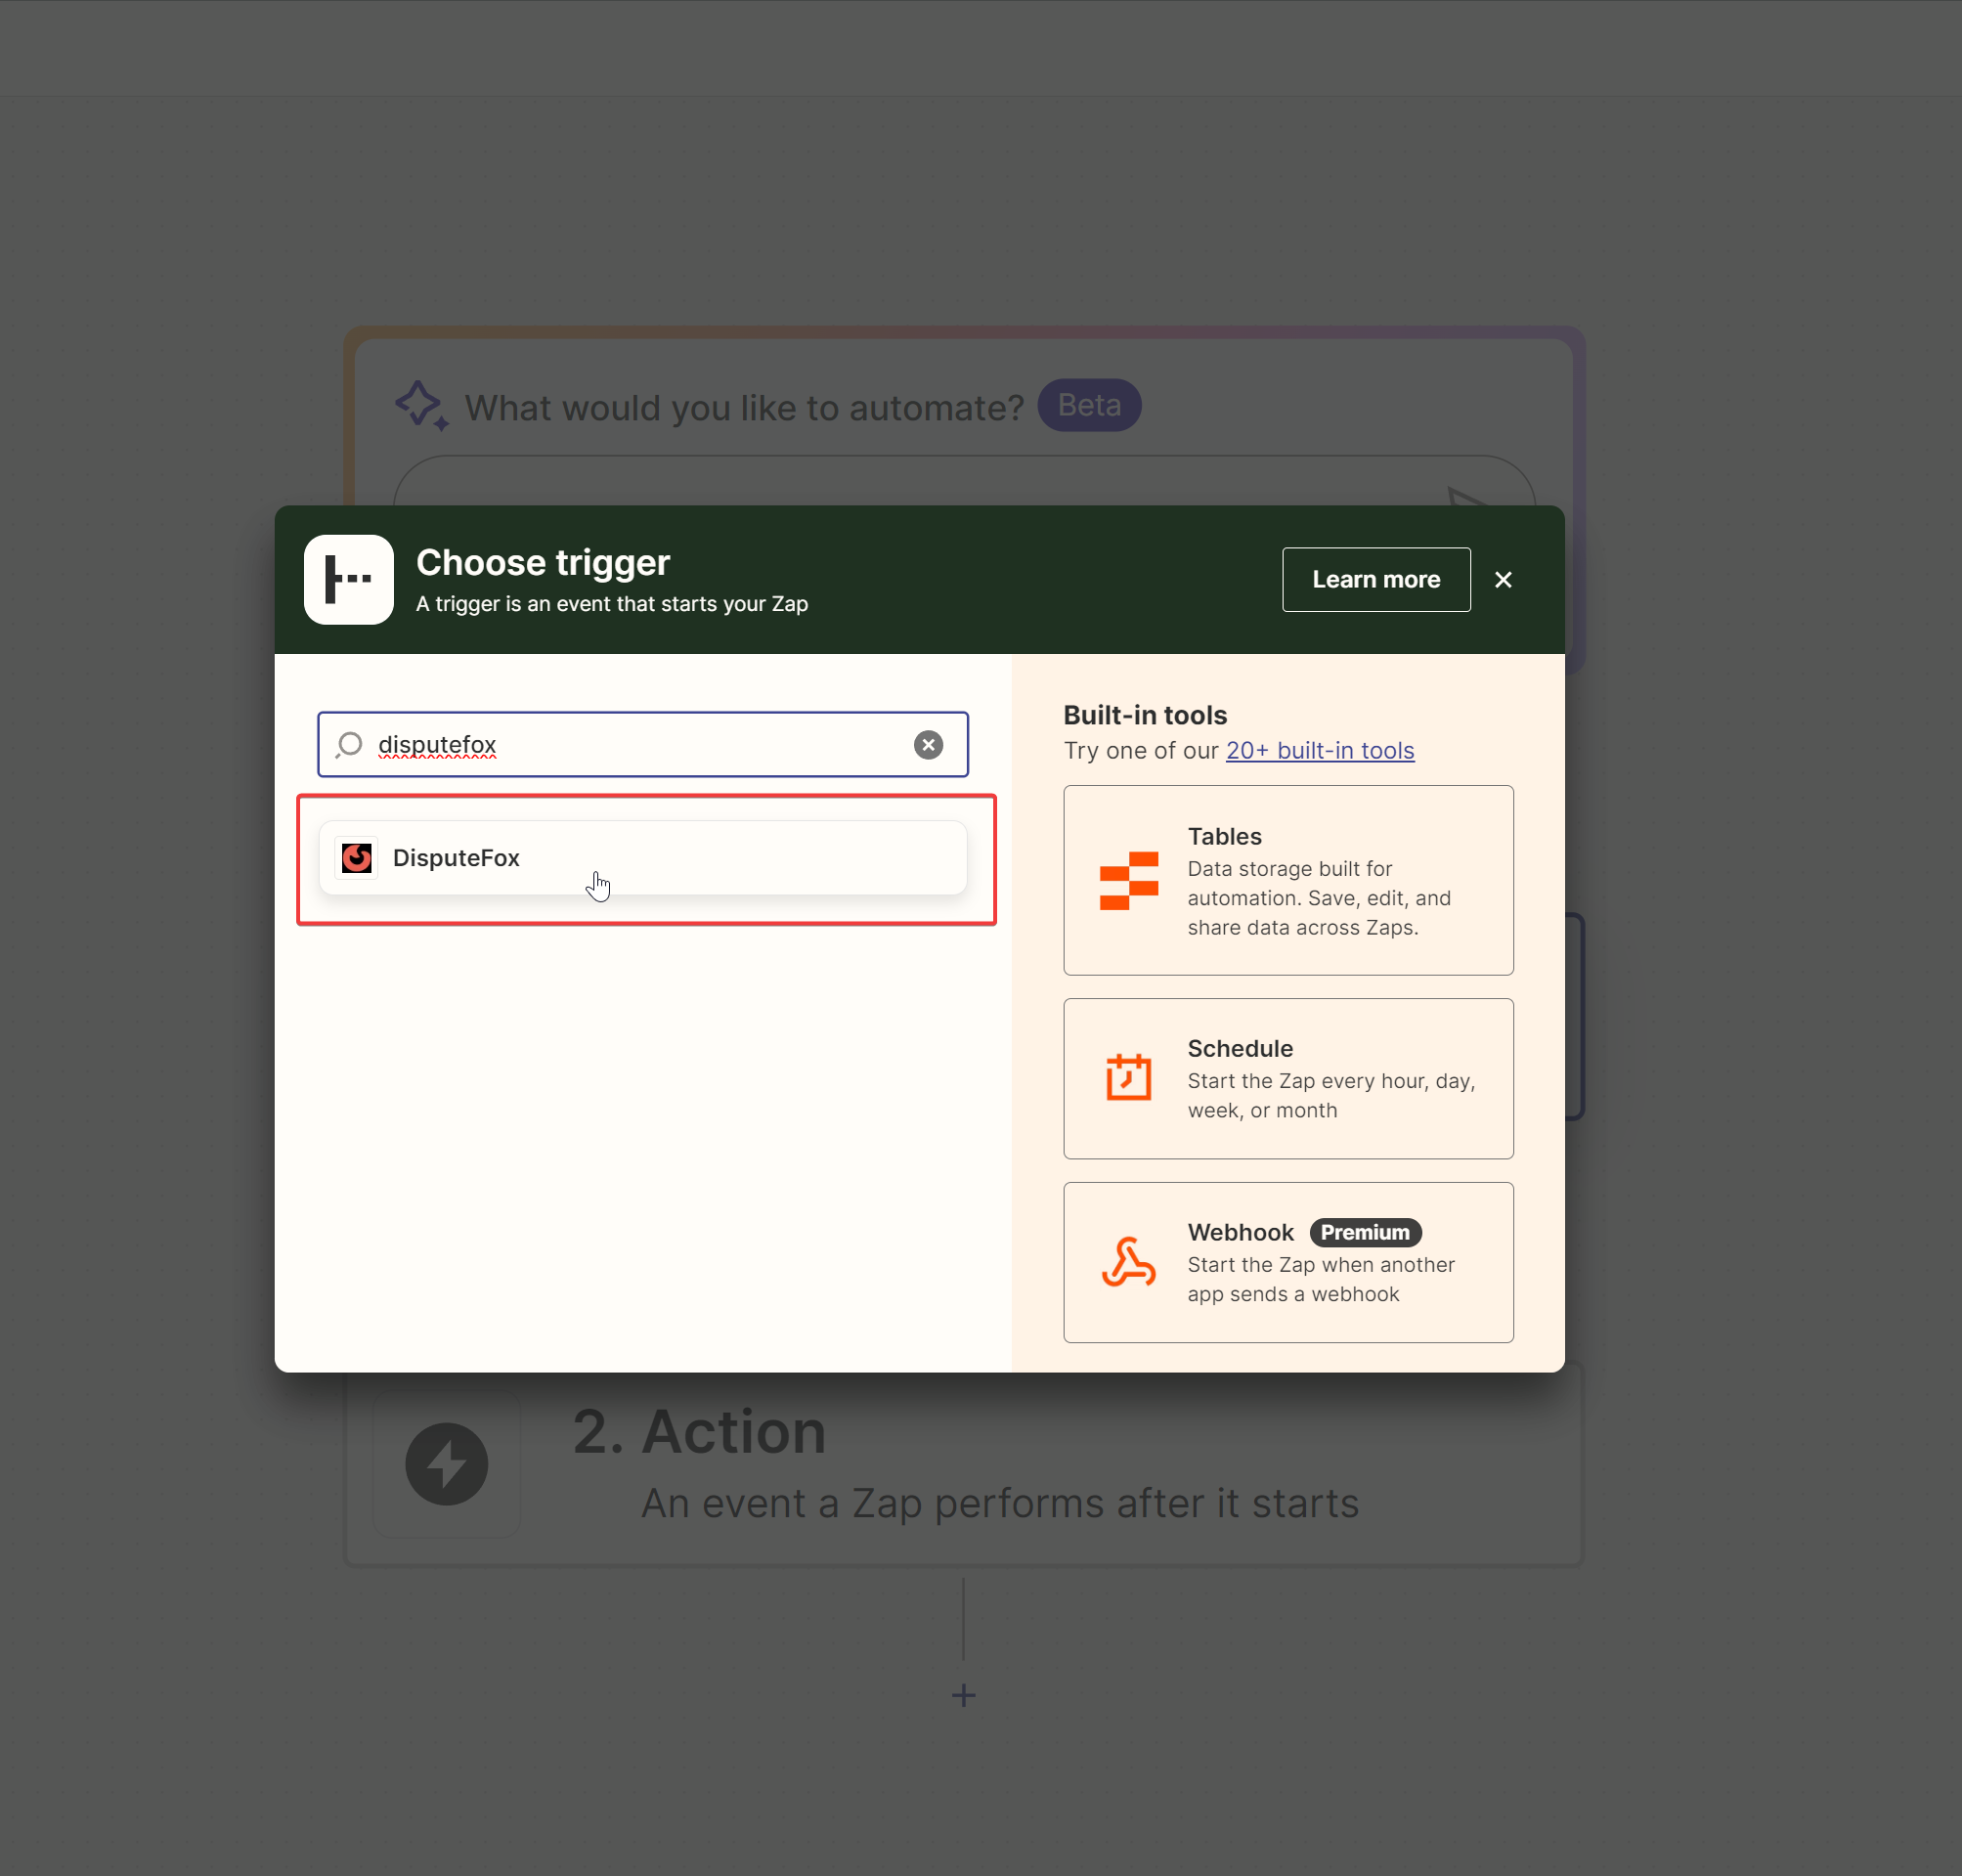The image size is (1962, 1876).
Task: Select the DisputeFox app icon in results
Action: (357, 857)
